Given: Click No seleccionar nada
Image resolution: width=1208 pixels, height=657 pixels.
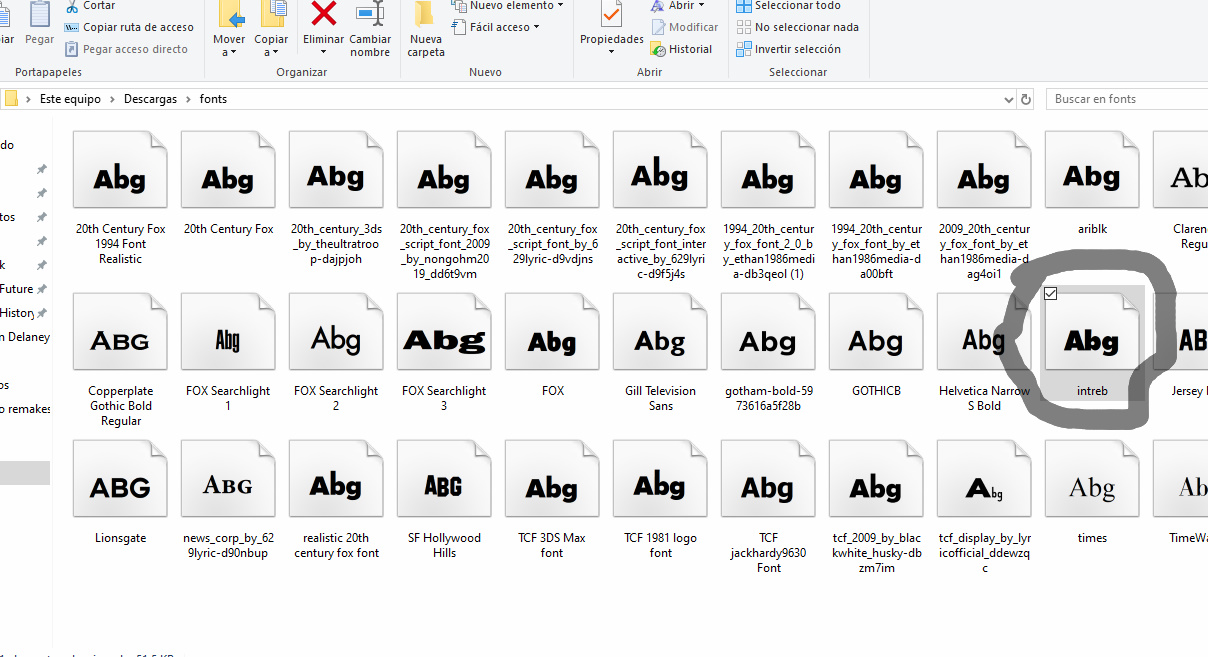Looking at the screenshot, I should click(797, 27).
